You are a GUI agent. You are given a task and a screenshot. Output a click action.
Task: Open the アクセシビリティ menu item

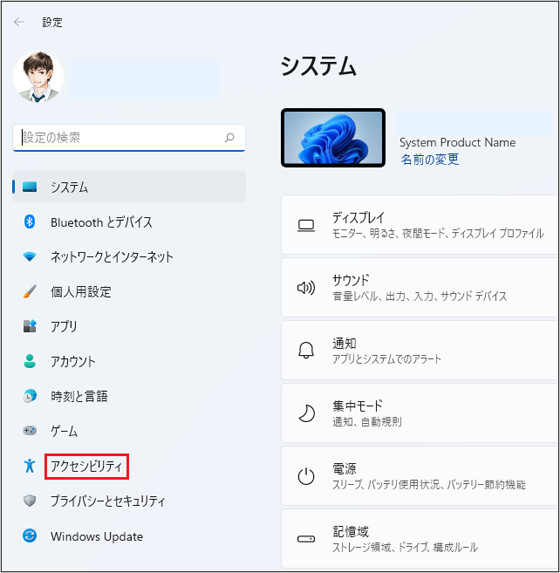click(87, 466)
